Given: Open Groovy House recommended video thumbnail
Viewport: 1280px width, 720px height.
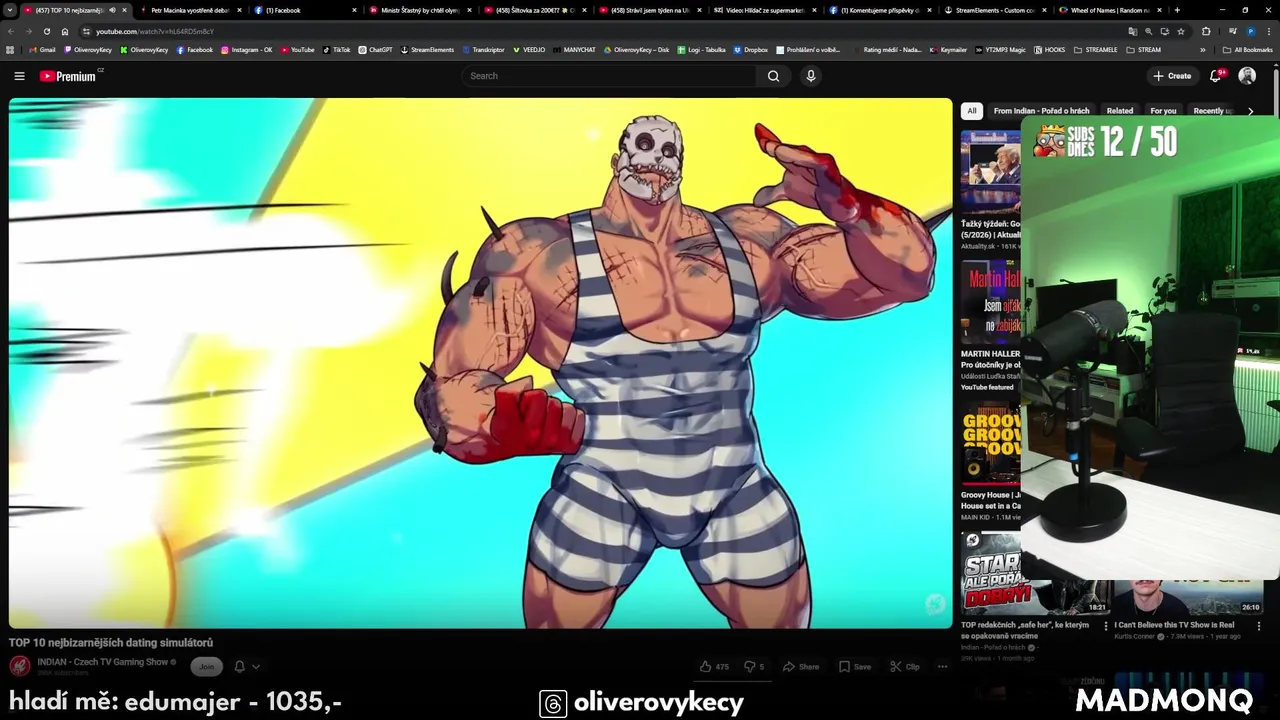Looking at the screenshot, I should point(991,444).
